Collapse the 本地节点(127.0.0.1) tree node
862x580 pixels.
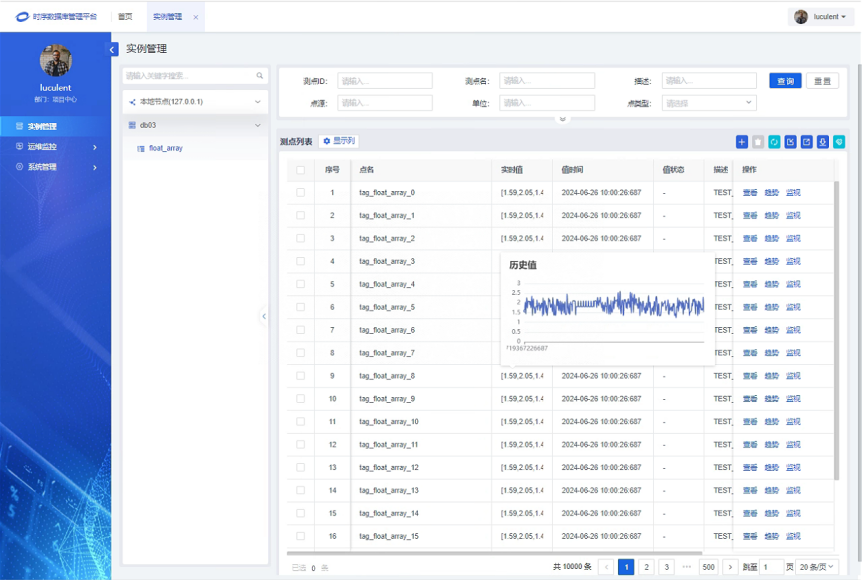pyautogui.click(x=258, y=102)
